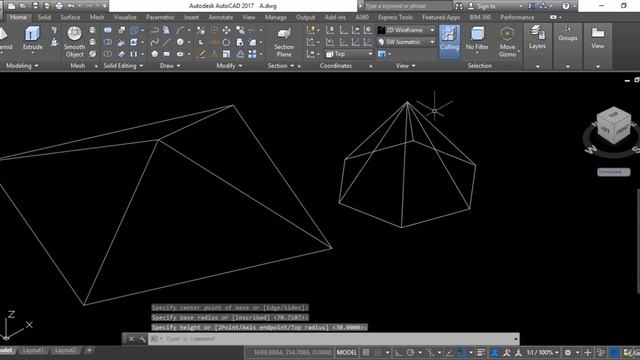Viewport: 640px width, 360px height.
Task: Select the Move Gizmo tool
Action: point(507,42)
